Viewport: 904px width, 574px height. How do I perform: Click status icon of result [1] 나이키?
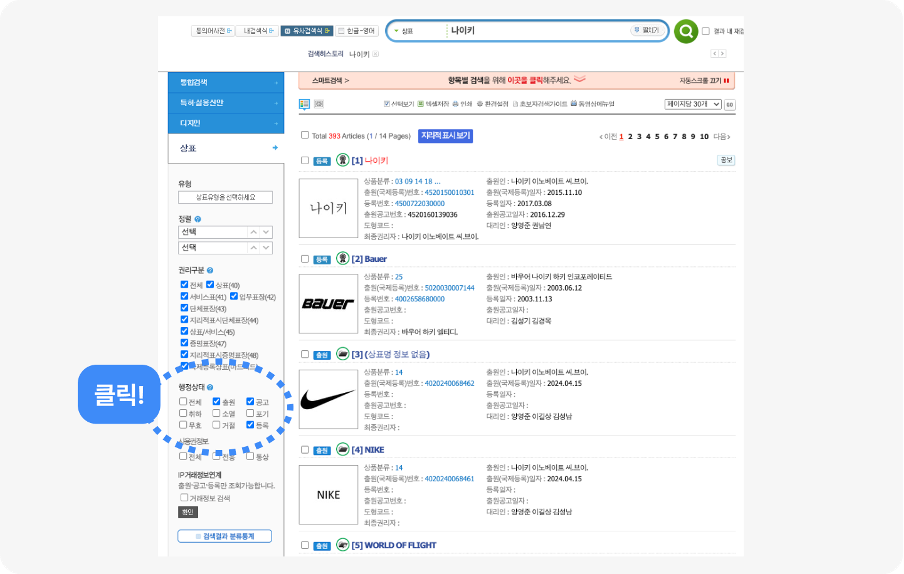tap(342, 160)
